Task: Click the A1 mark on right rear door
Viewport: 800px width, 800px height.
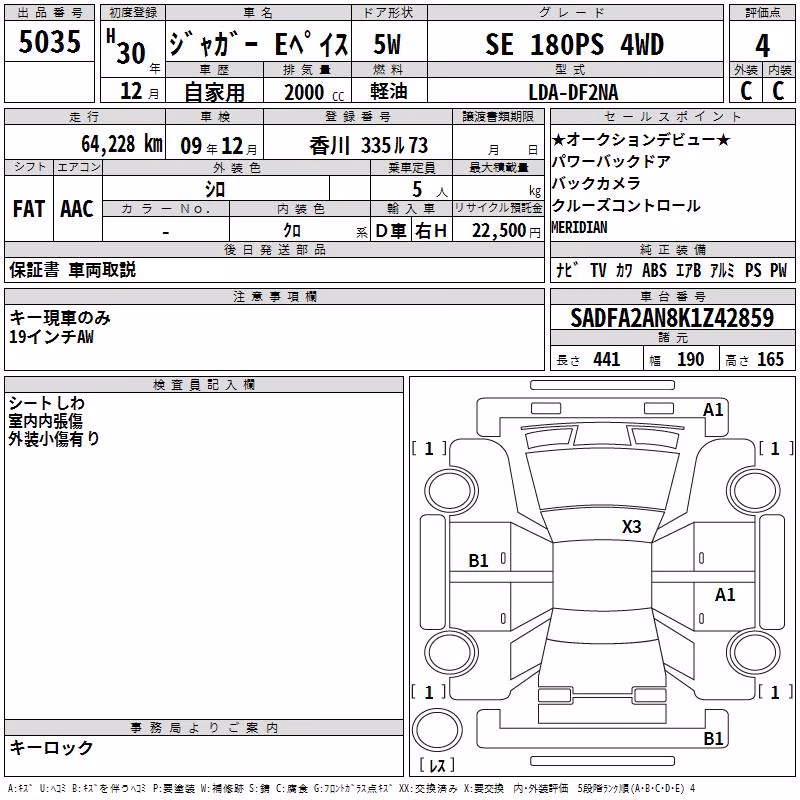Action: click(x=724, y=594)
